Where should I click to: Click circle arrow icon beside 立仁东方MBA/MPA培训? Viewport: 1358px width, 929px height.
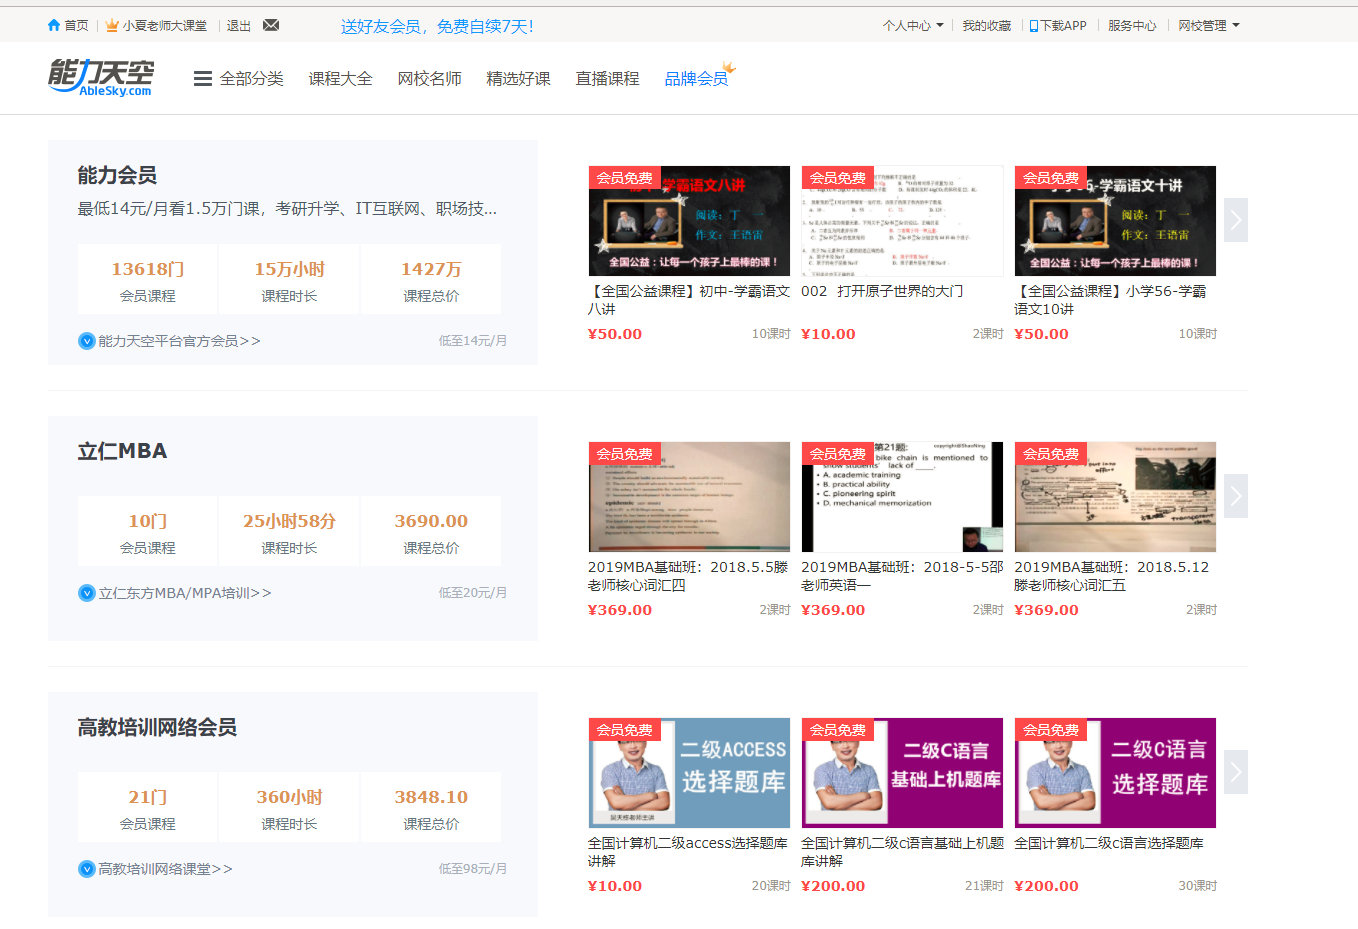pyautogui.click(x=87, y=593)
